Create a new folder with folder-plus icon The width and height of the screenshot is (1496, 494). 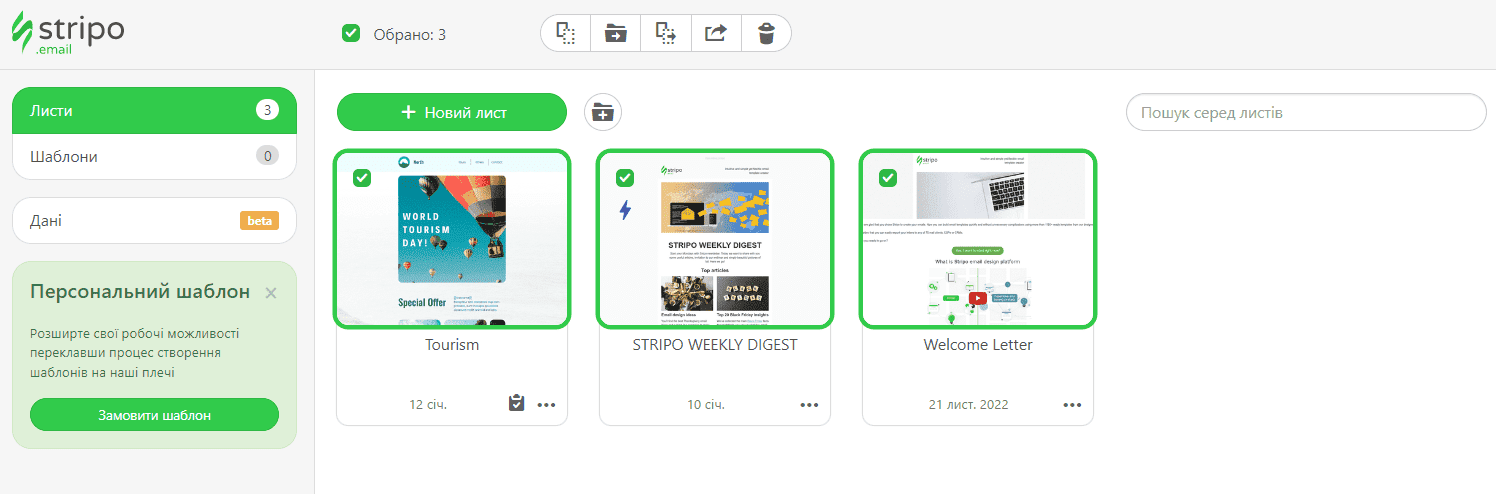coord(602,112)
